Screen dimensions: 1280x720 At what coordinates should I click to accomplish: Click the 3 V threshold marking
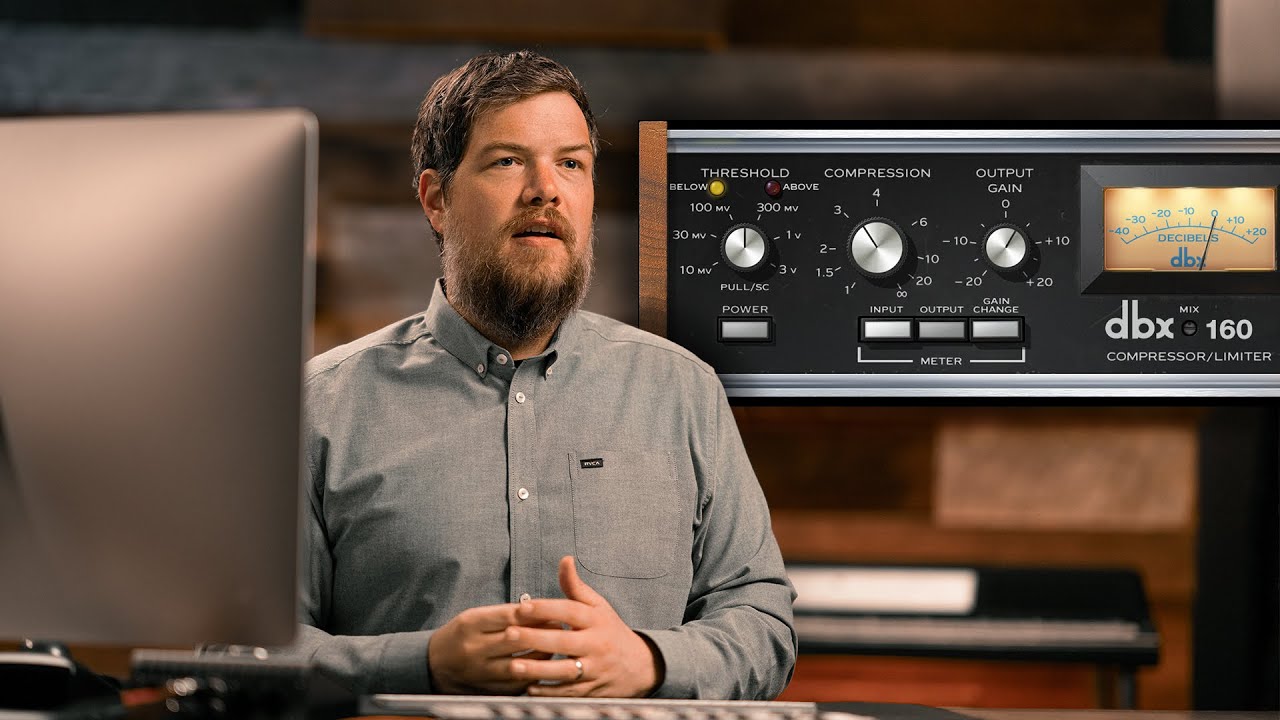[788, 270]
